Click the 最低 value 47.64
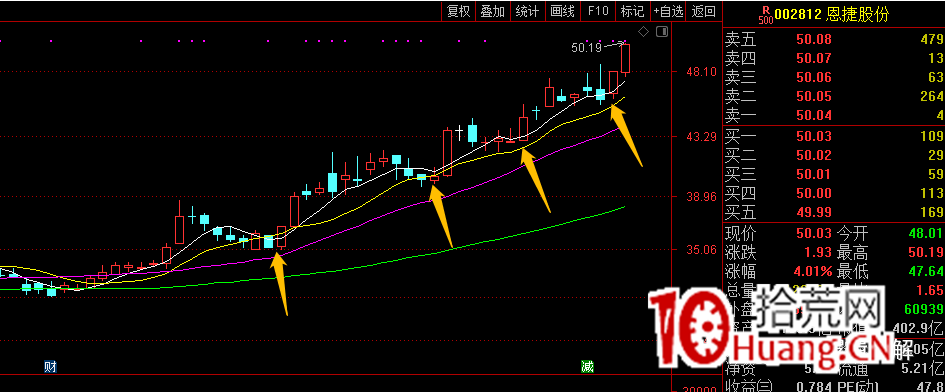Screen dimensions: 945x392 [926, 271]
